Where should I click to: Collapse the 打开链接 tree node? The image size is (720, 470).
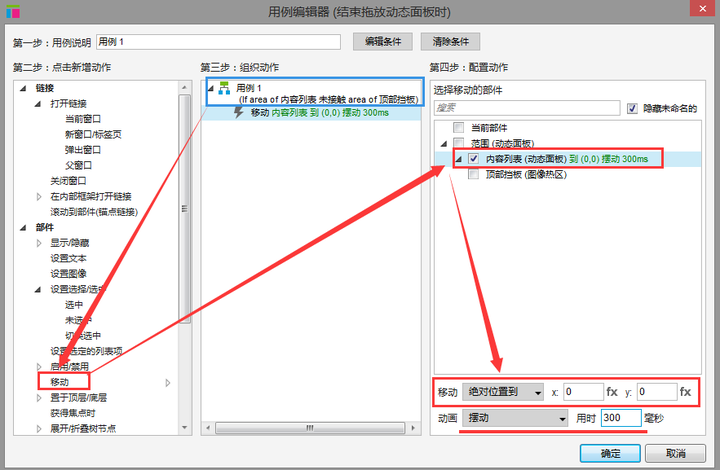tap(38, 104)
